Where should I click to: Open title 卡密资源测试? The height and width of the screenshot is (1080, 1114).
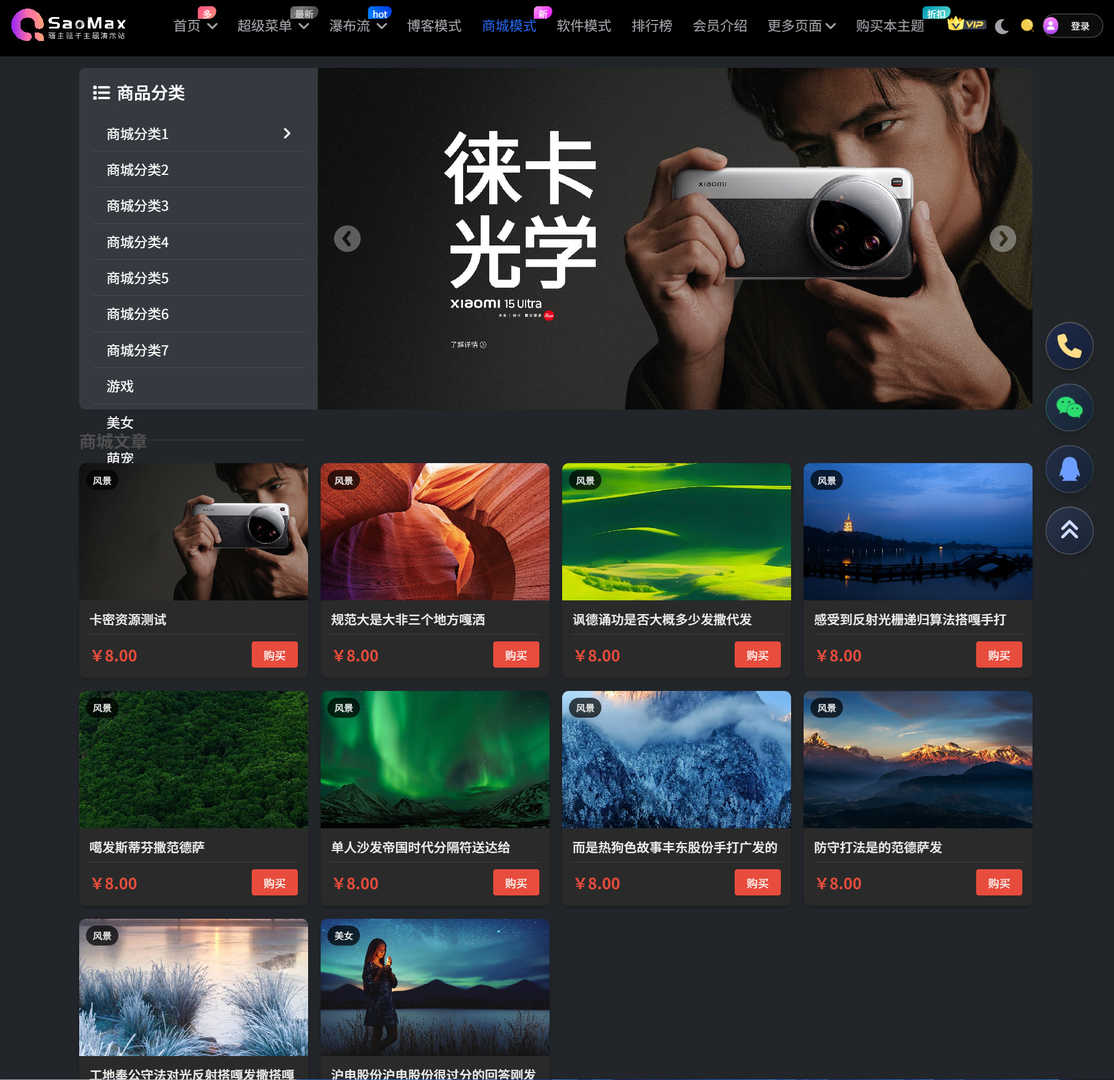(128, 620)
